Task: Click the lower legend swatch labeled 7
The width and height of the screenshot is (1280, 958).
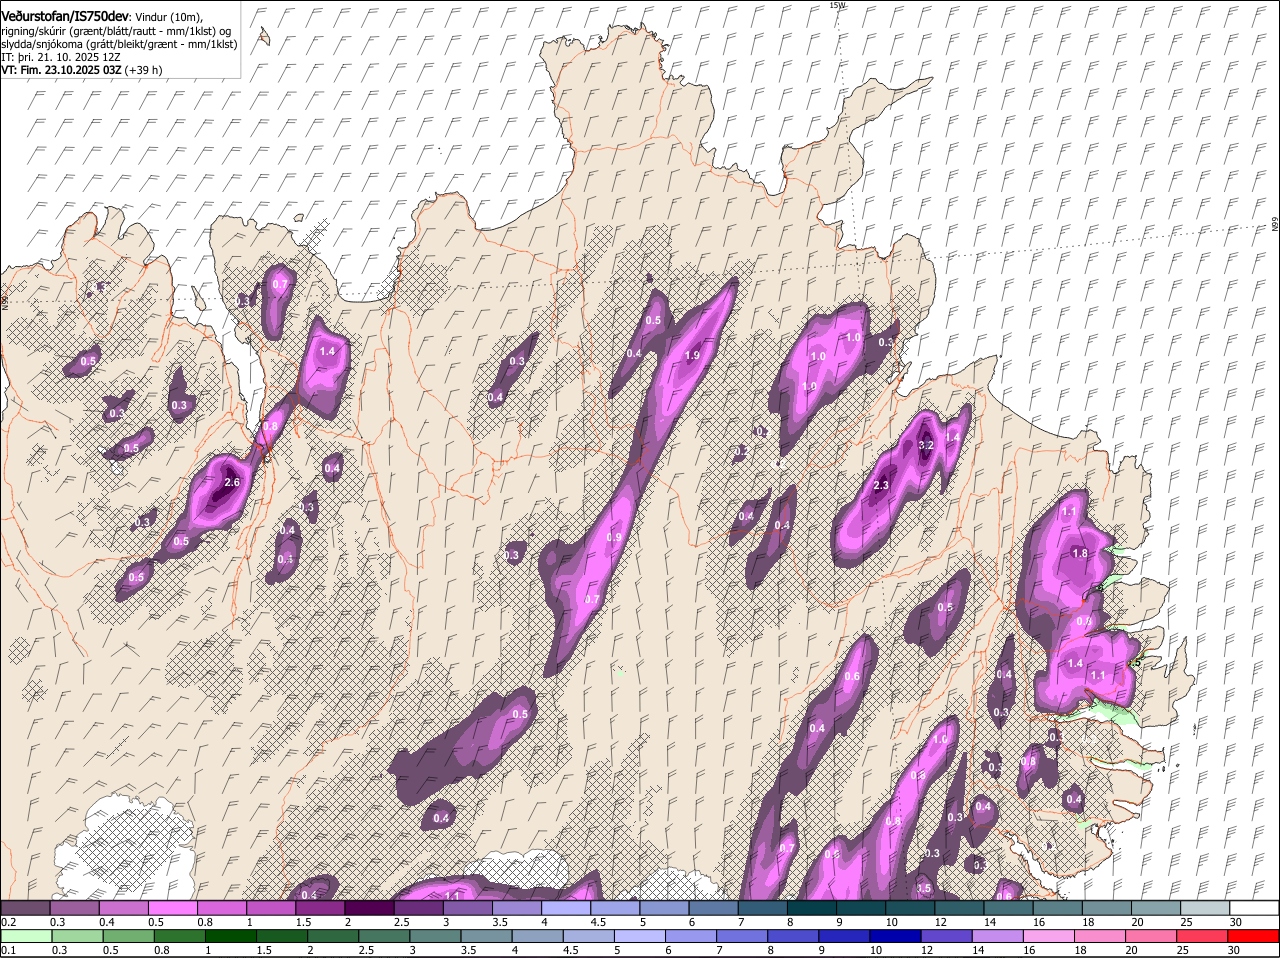Action: click(x=741, y=936)
